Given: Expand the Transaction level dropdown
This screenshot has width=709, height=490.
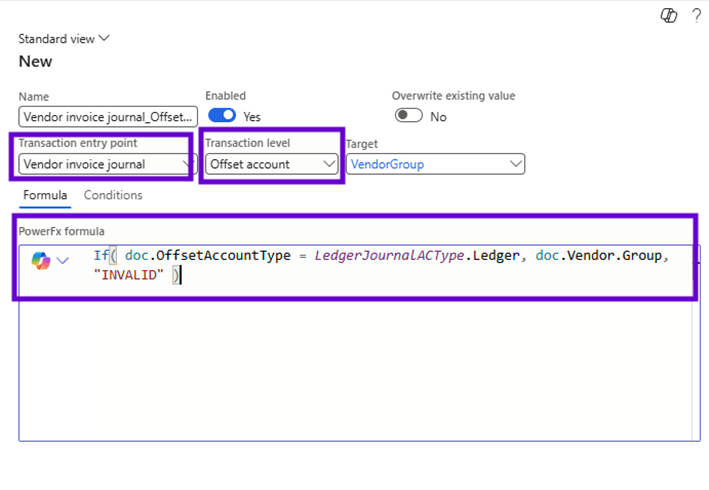Looking at the screenshot, I should (271, 164).
